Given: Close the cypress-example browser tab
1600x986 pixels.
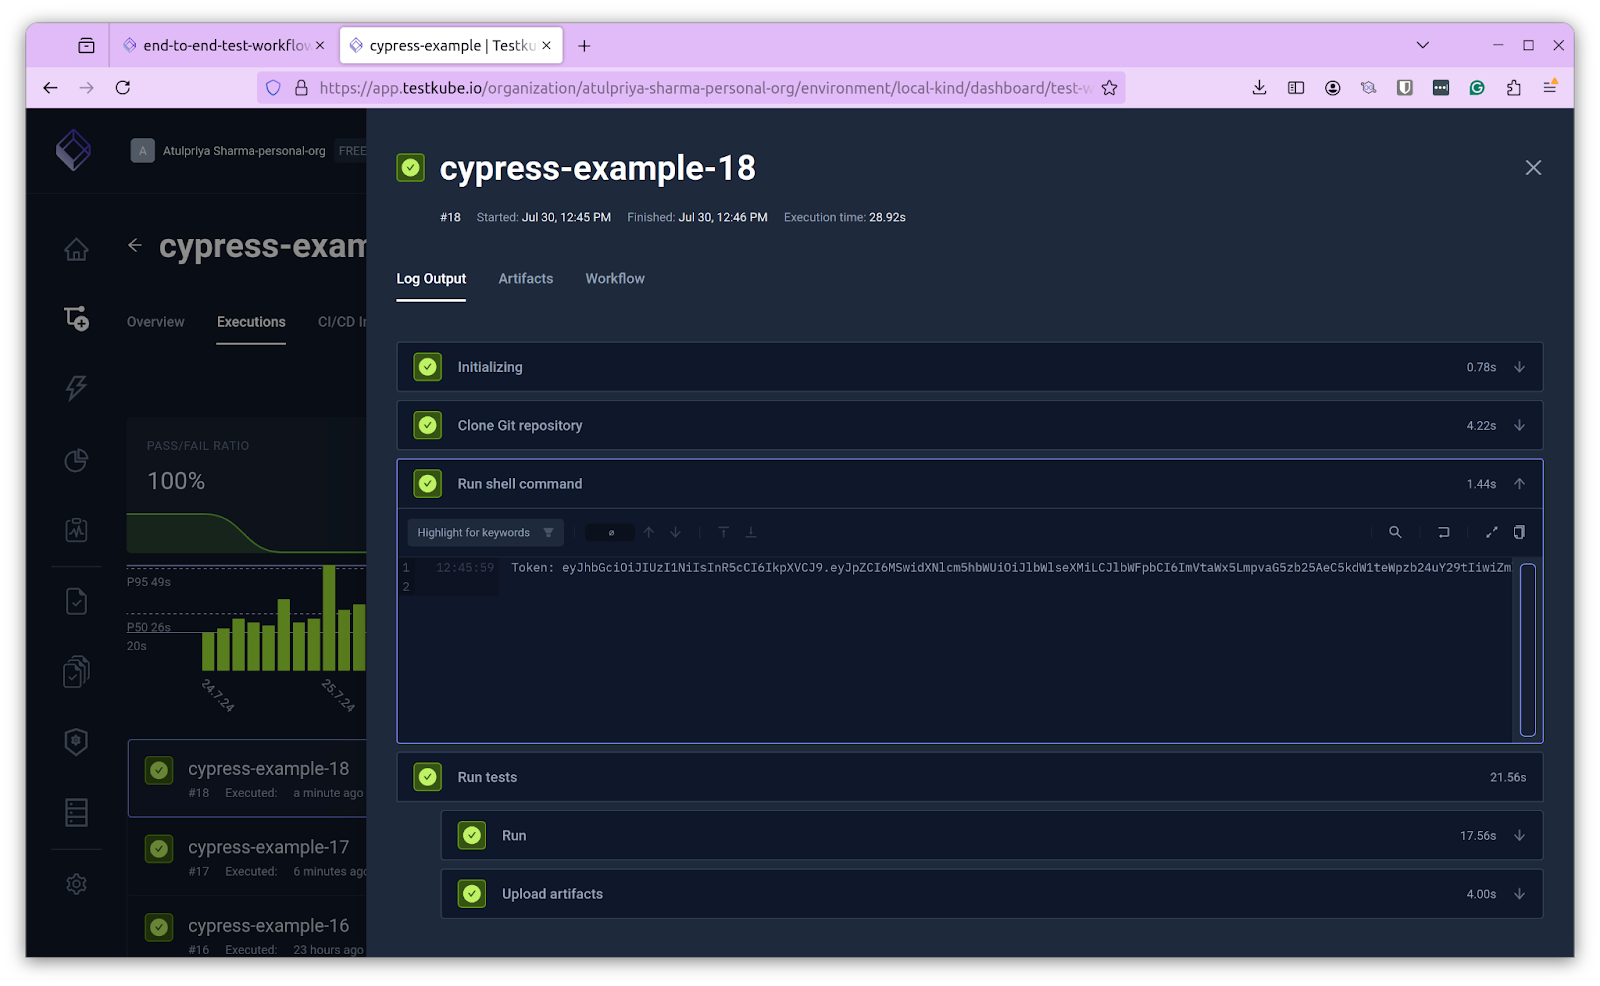Looking at the screenshot, I should point(547,45).
